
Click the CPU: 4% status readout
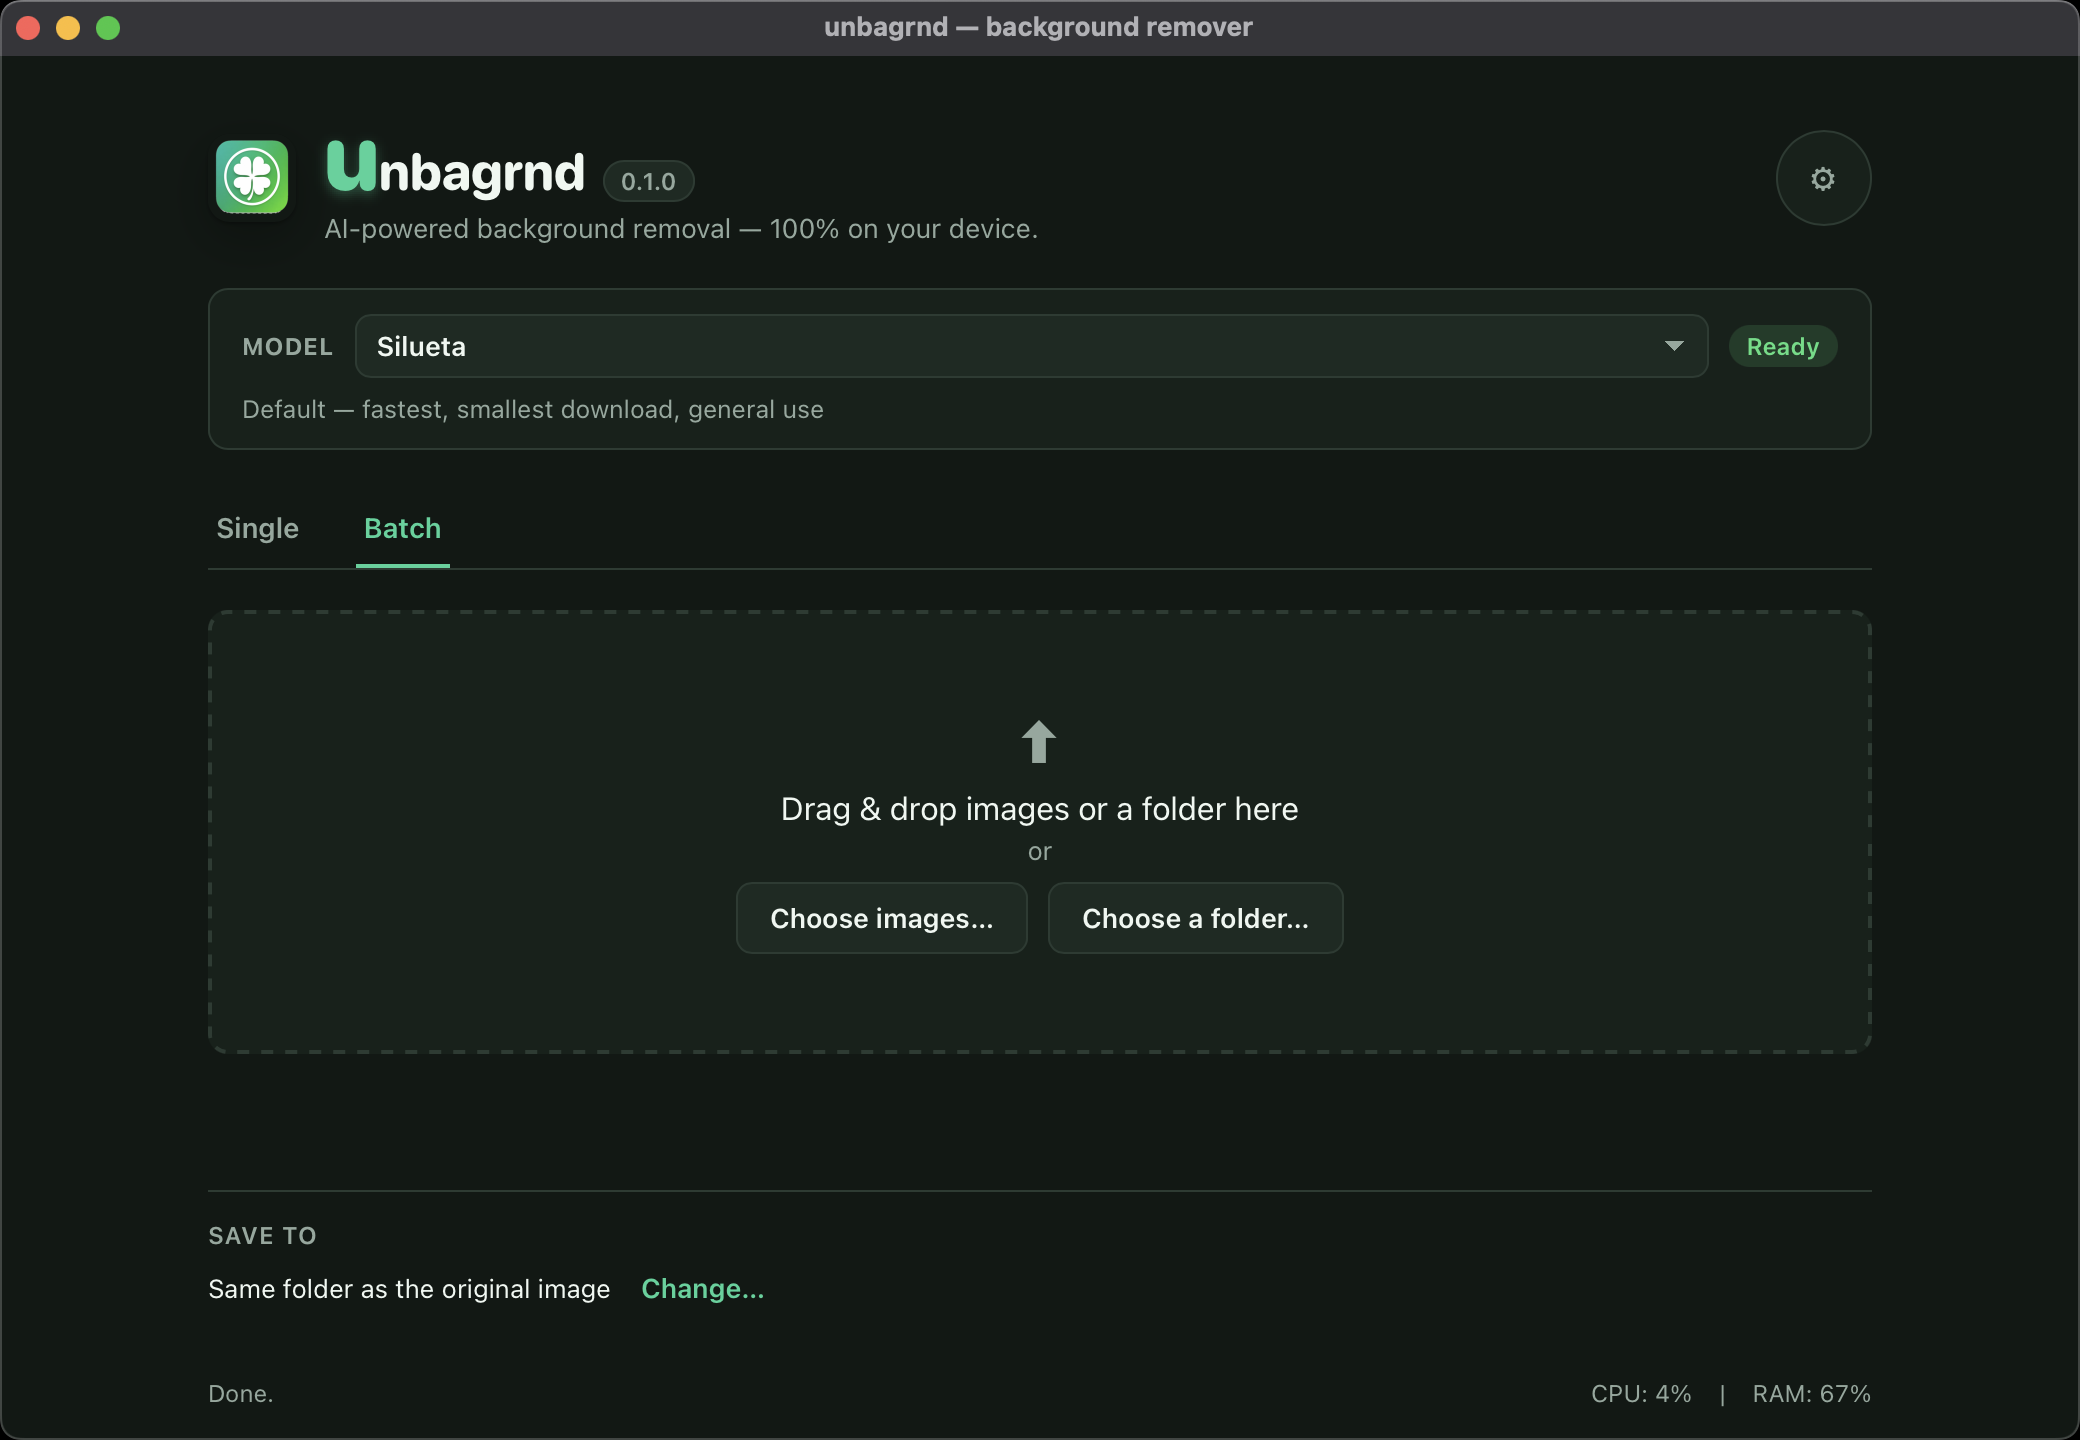coord(1641,1393)
